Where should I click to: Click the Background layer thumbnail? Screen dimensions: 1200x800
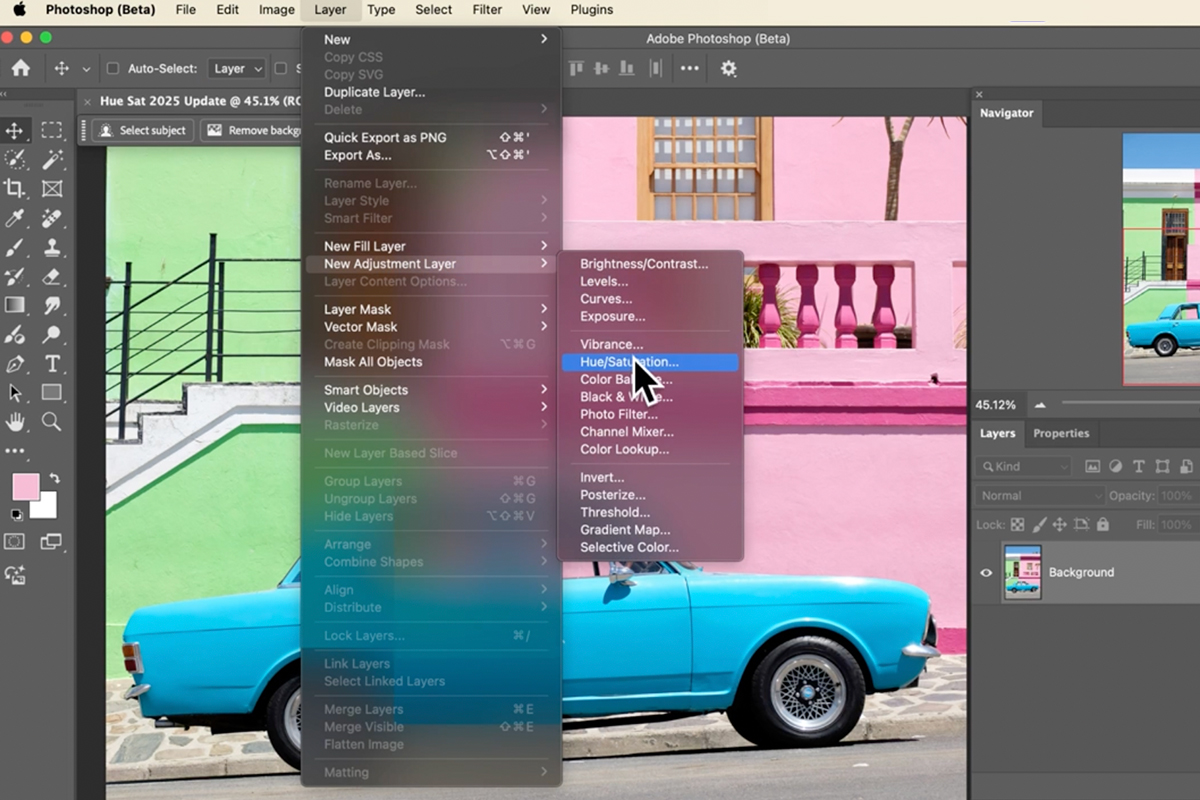point(1023,572)
